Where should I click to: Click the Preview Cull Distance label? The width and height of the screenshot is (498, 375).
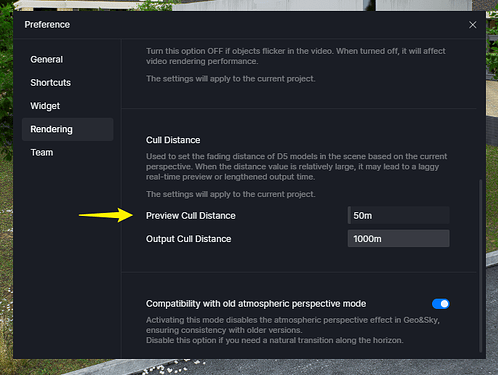(191, 216)
